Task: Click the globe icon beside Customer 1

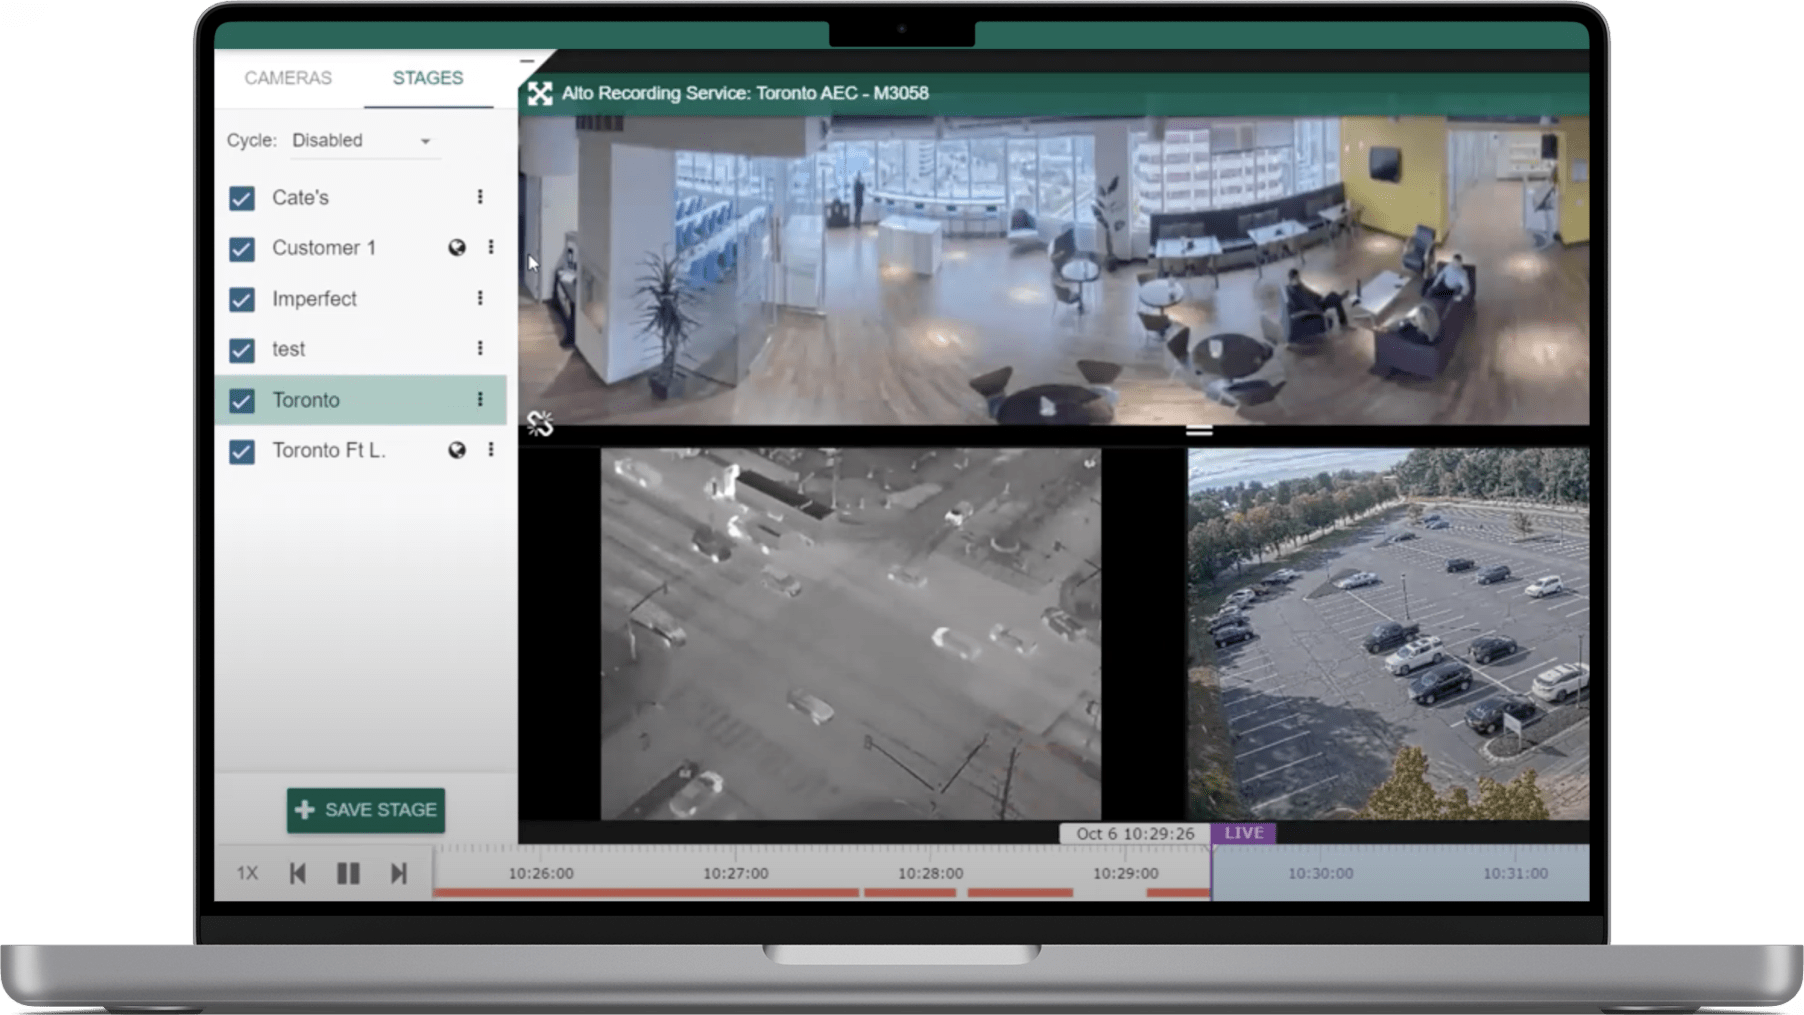Action: [457, 248]
